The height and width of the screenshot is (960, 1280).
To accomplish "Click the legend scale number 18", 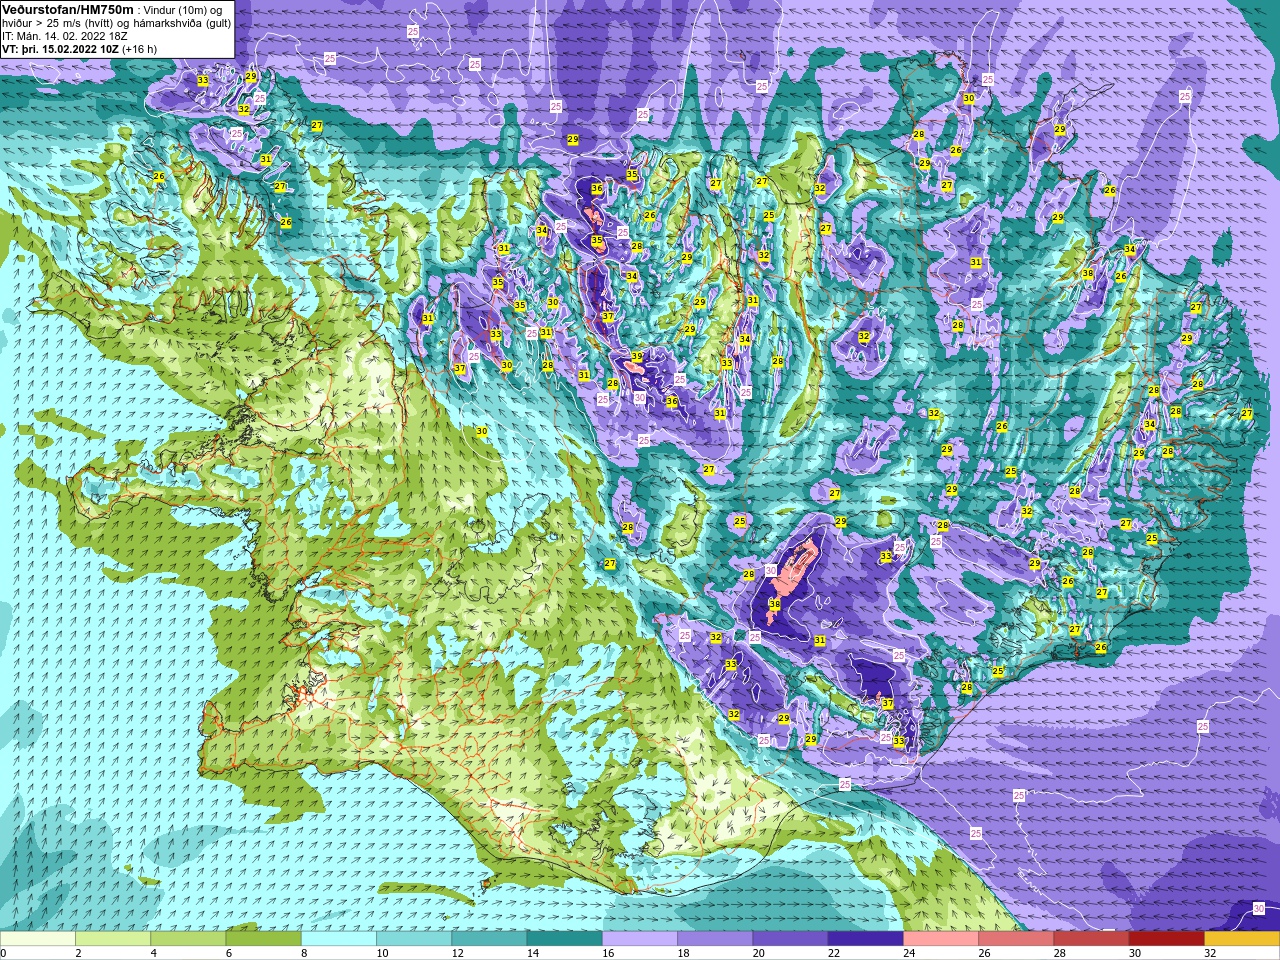I will (x=683, y=953).
